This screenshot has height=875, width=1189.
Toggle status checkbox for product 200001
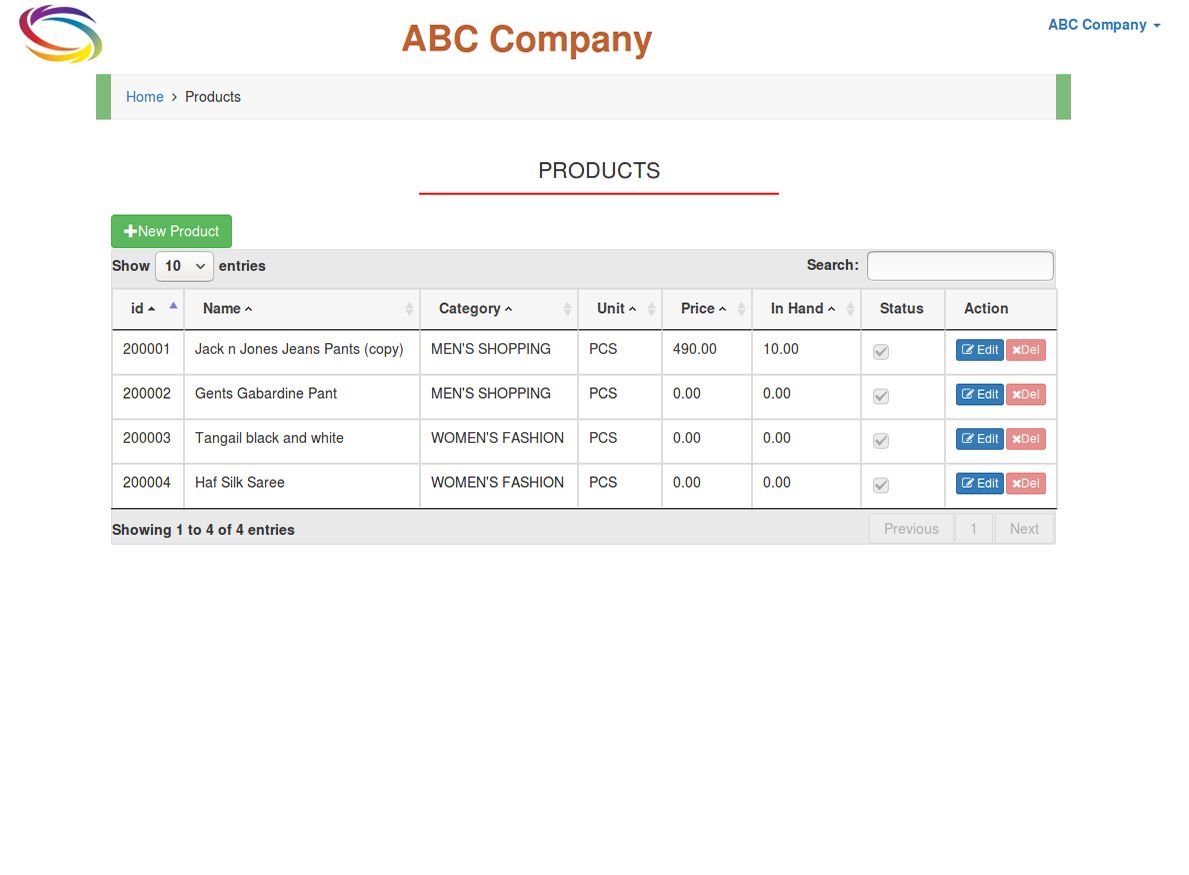click(x=881, y=352)
